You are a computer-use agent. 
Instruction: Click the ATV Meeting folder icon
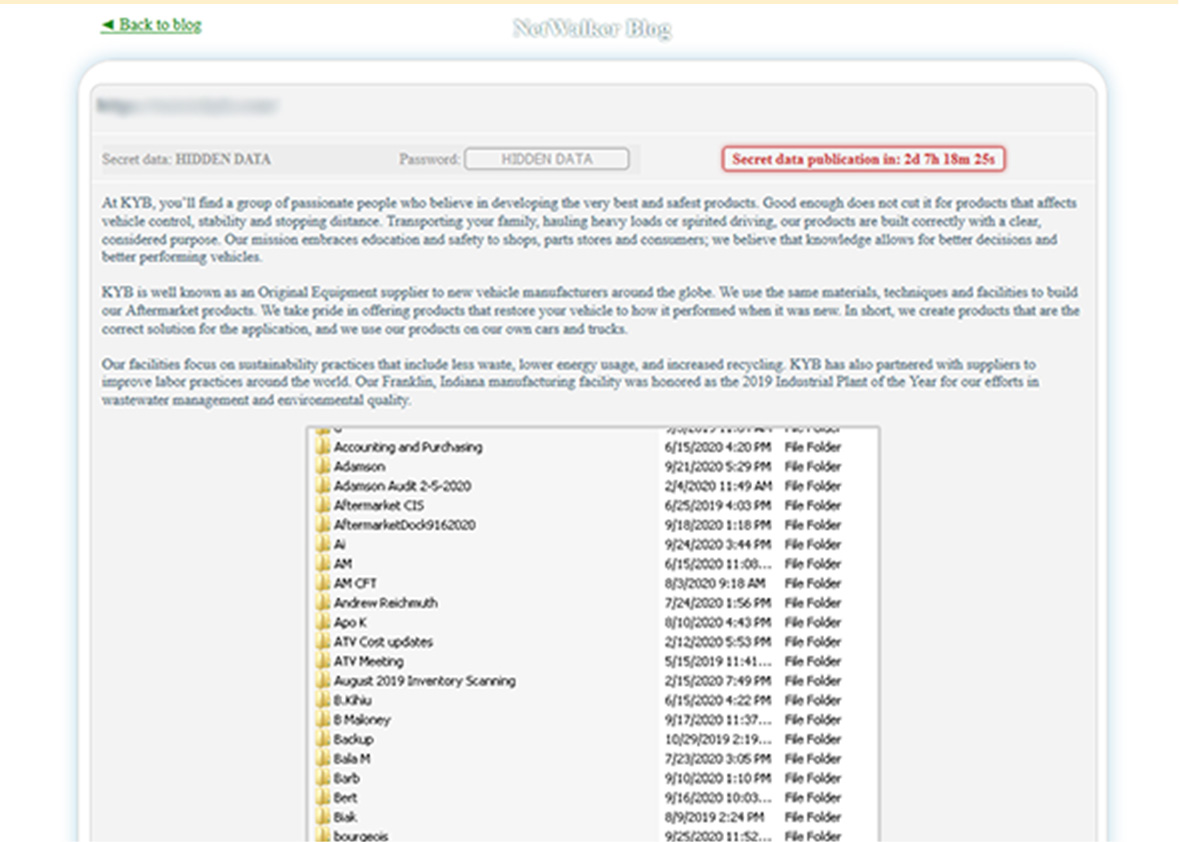(x=323, y=662)
